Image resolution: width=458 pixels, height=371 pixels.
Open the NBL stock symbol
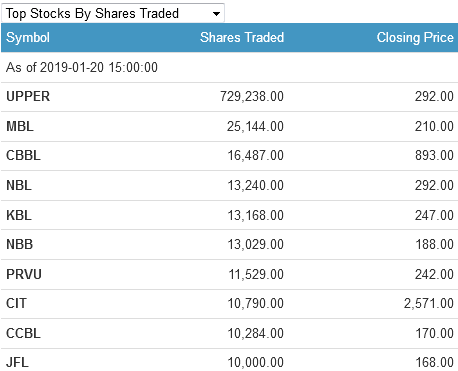[19, 185]
